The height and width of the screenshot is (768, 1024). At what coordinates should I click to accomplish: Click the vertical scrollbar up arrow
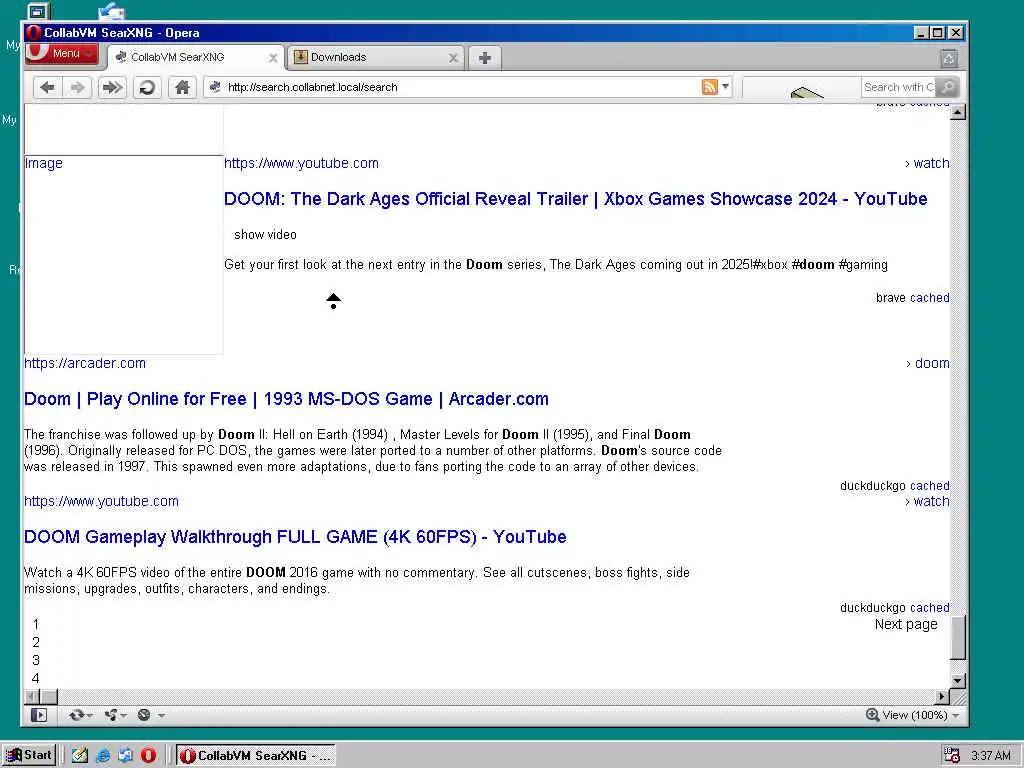(x=958, y=112)
